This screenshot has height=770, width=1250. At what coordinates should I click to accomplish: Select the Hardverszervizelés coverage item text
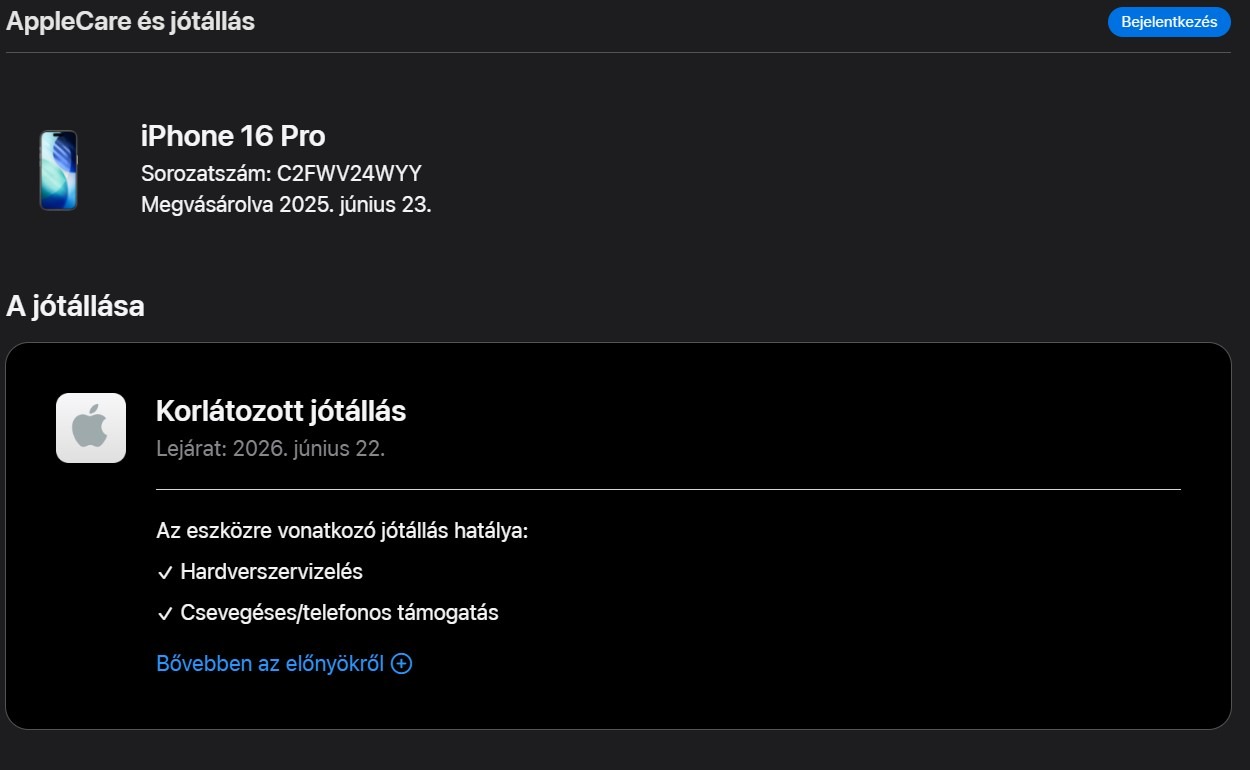[x=271, y=572]
